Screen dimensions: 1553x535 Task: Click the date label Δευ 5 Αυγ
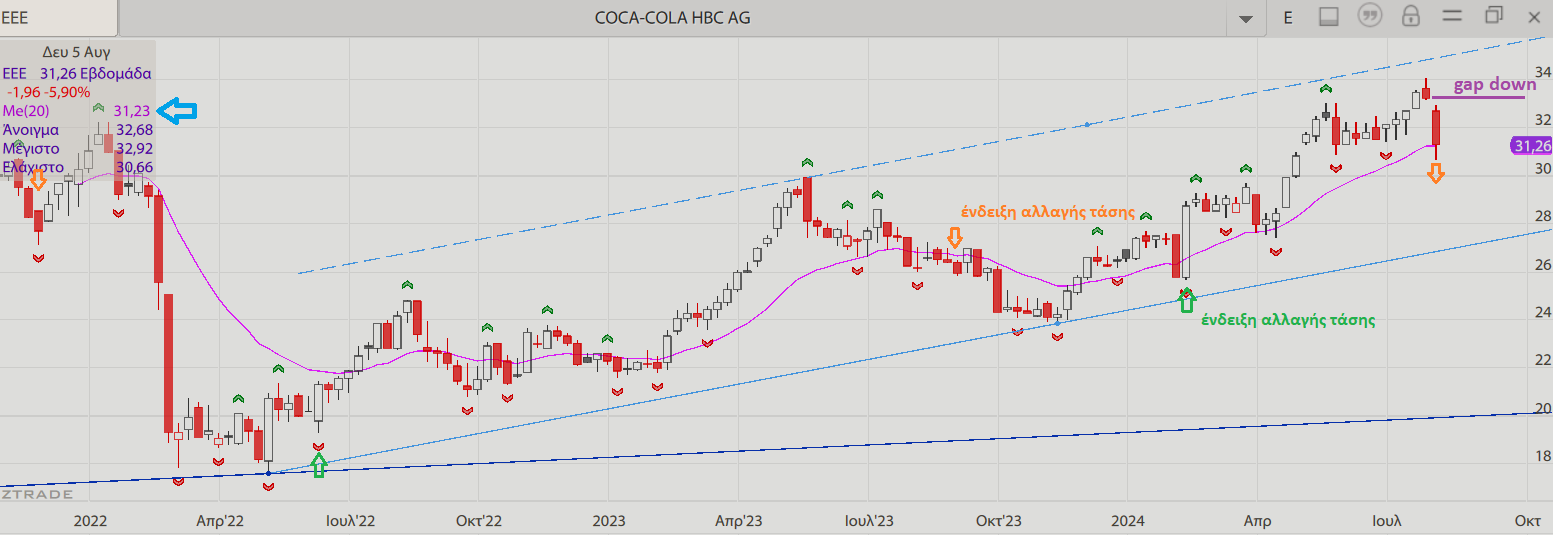(x=76, y=51)
